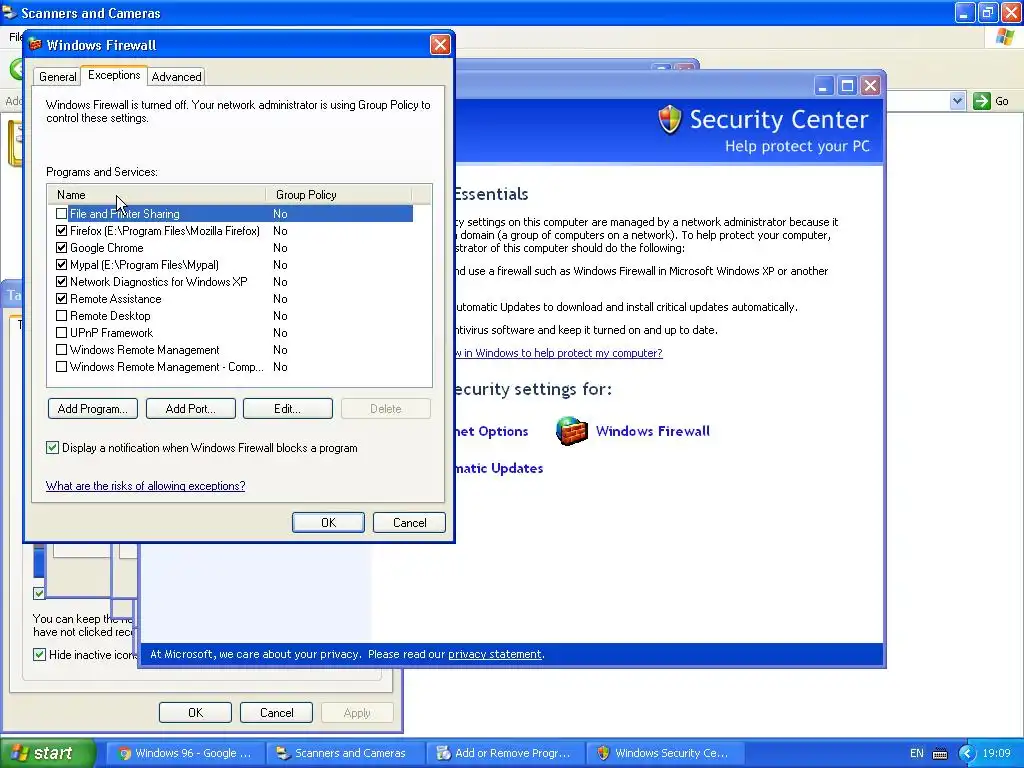Open the Advanced tab
This screenshot has height=768, width=1024.
click(176, 76)
